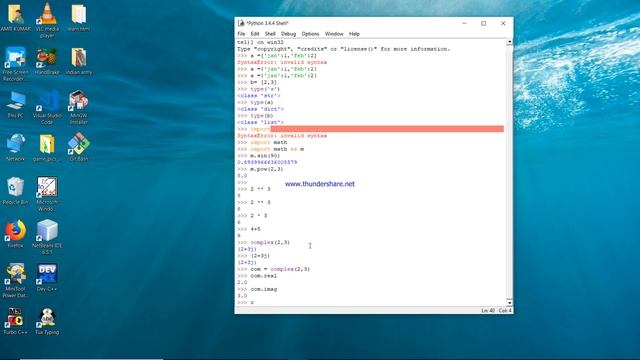Select the Git Bash desktop shortcut
The image size is (640, 360).
[x=79, y=148]
